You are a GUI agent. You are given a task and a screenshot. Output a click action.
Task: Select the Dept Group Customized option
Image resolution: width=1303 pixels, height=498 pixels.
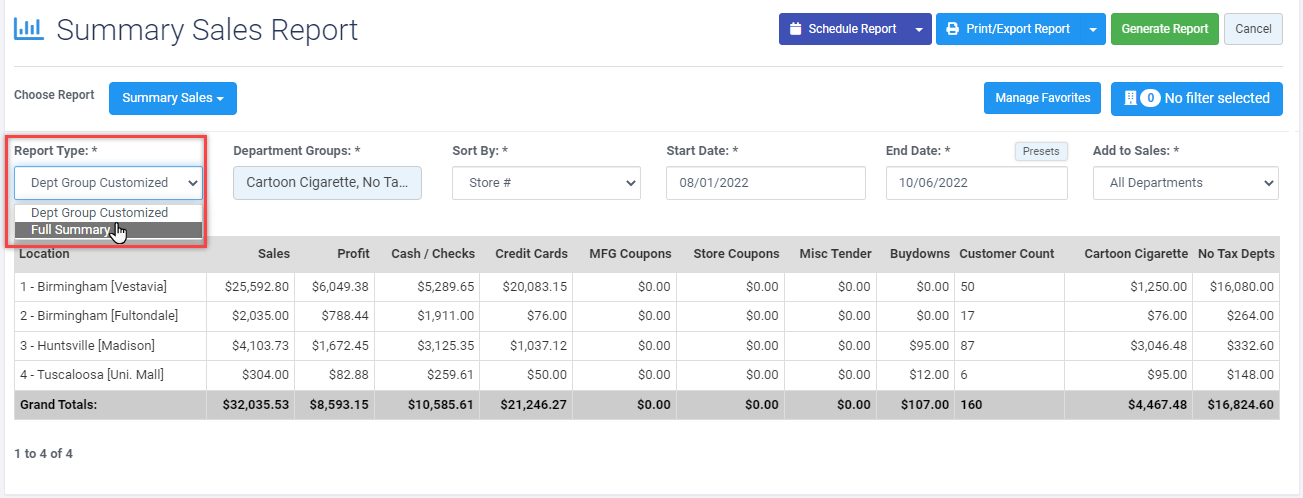pyautogui.click(x=109, y=213)
